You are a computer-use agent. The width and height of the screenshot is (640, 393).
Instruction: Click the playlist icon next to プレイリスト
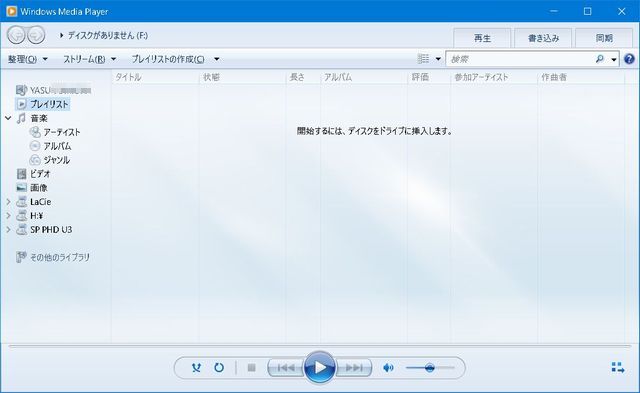click(x=22, y=104)
